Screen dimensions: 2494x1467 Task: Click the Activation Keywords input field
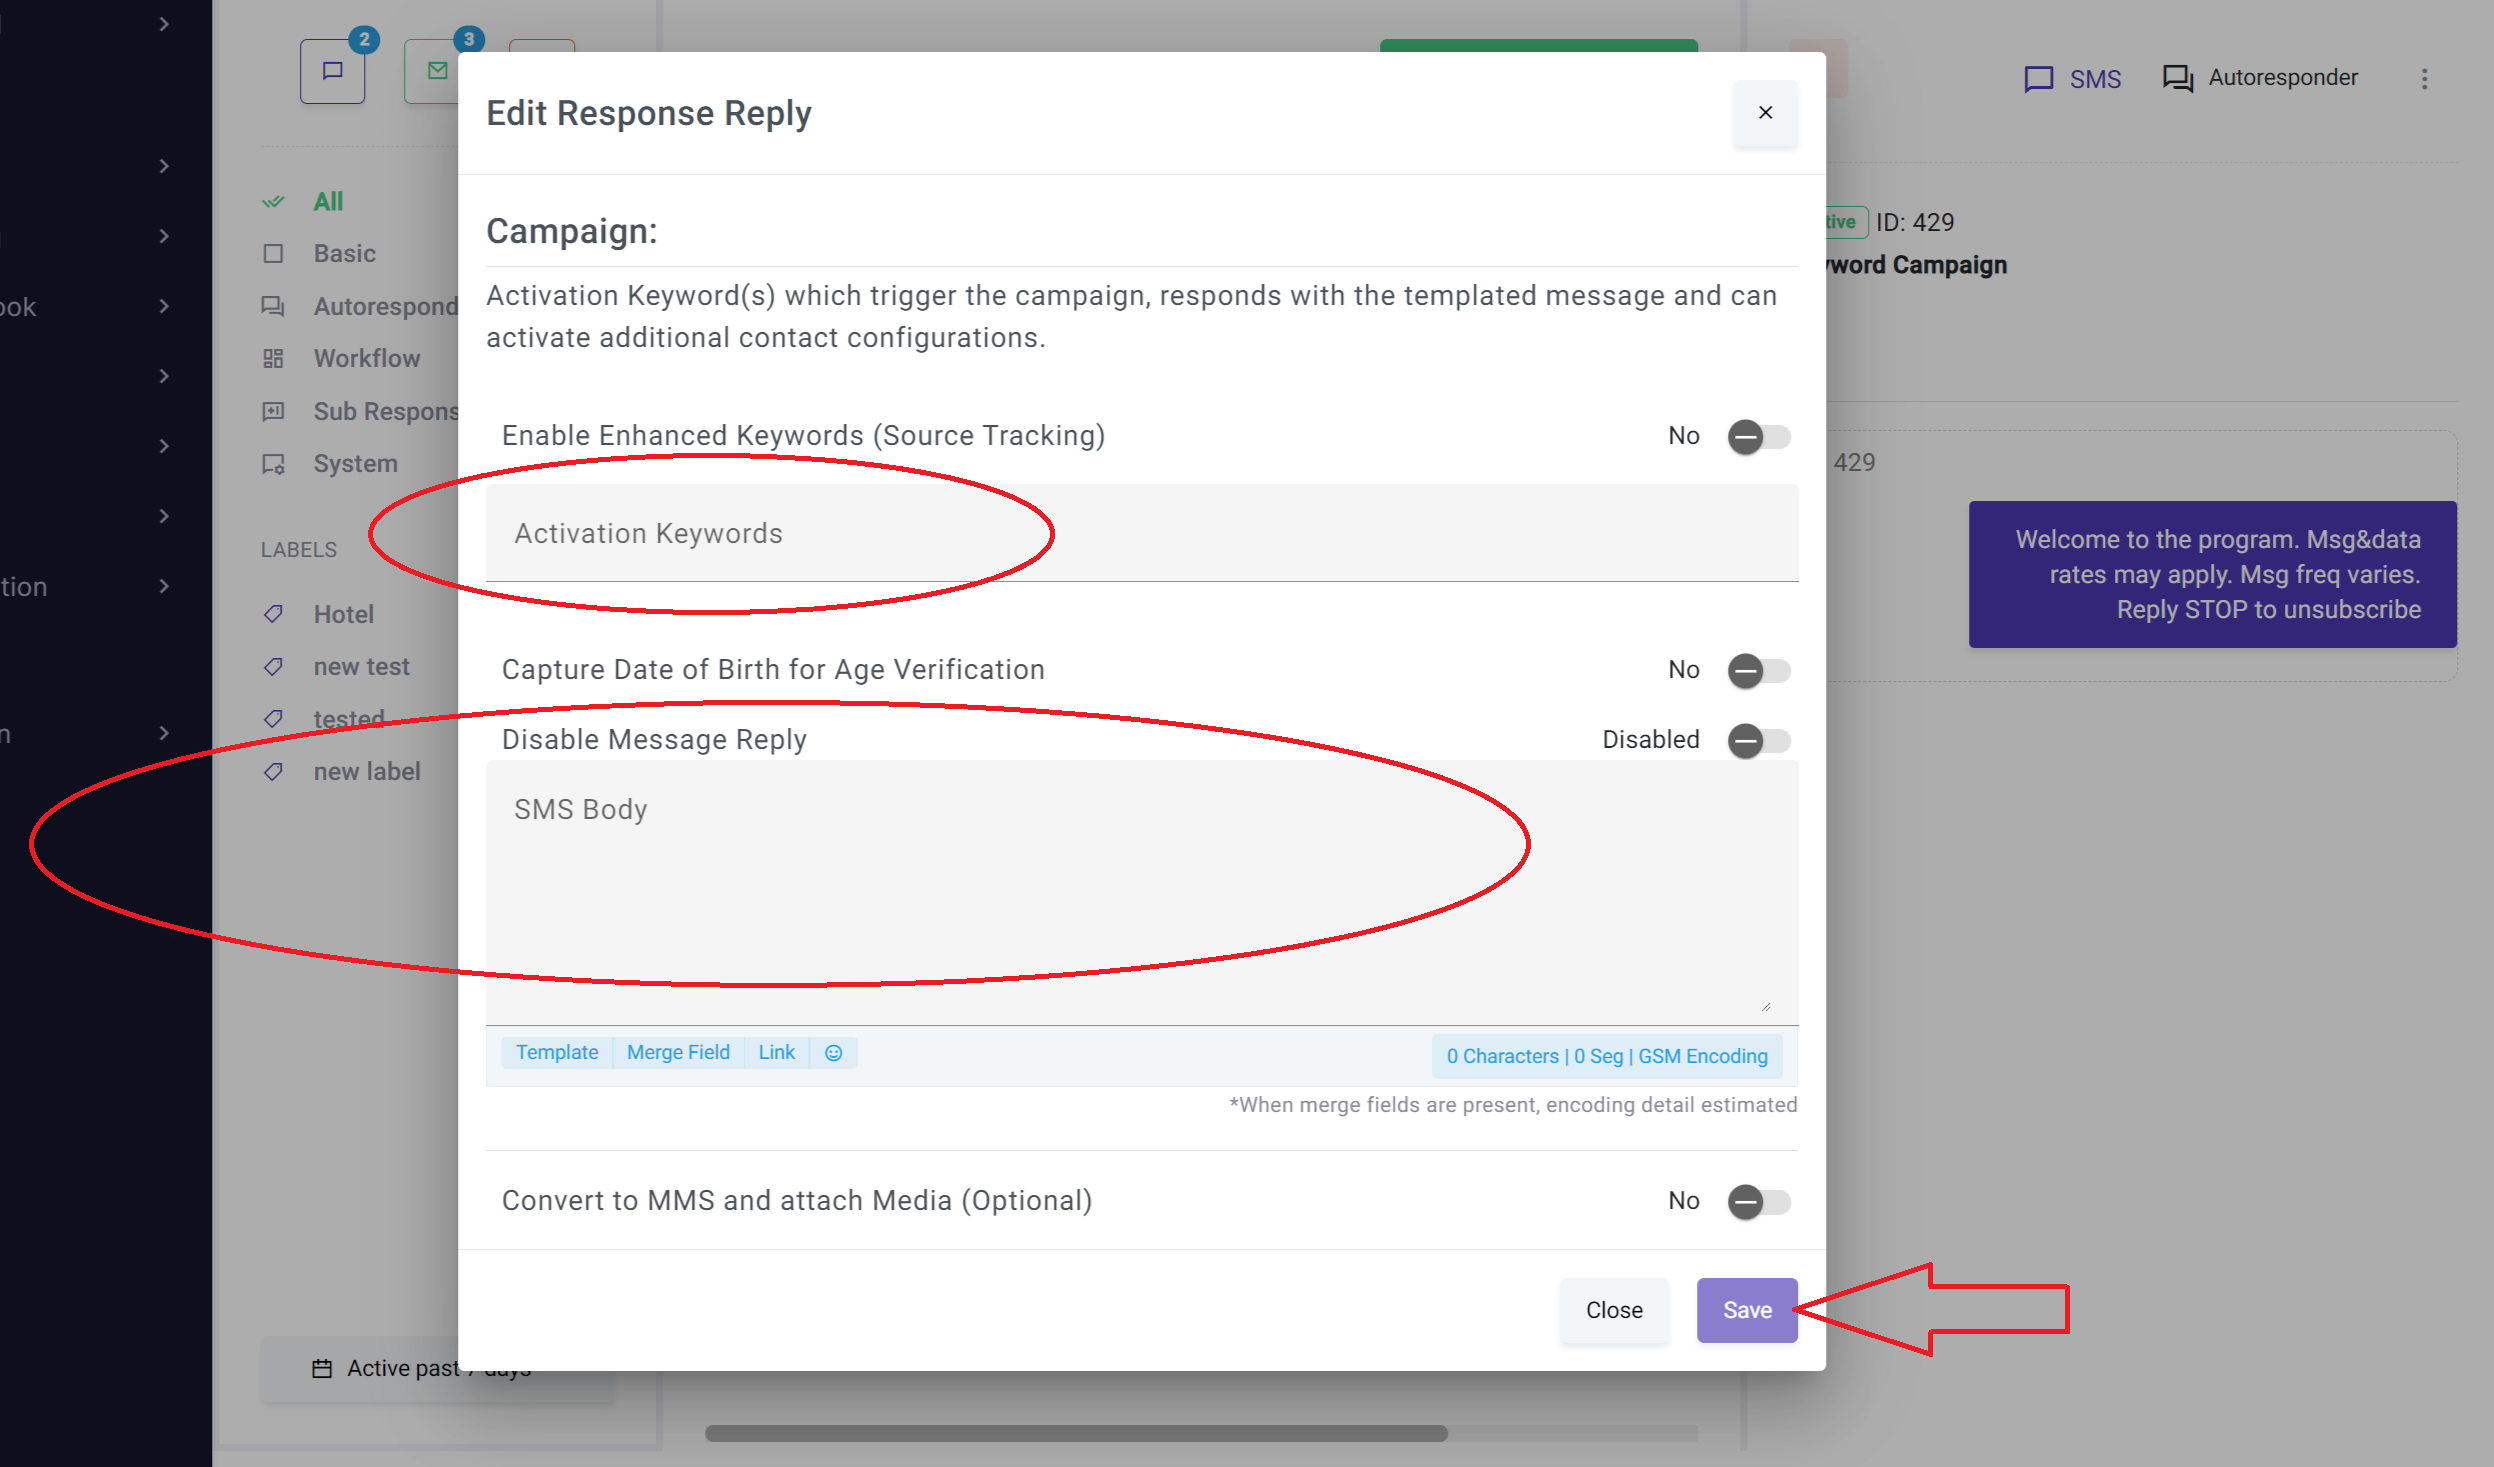pyautogui.click(x=1140, y=534)
